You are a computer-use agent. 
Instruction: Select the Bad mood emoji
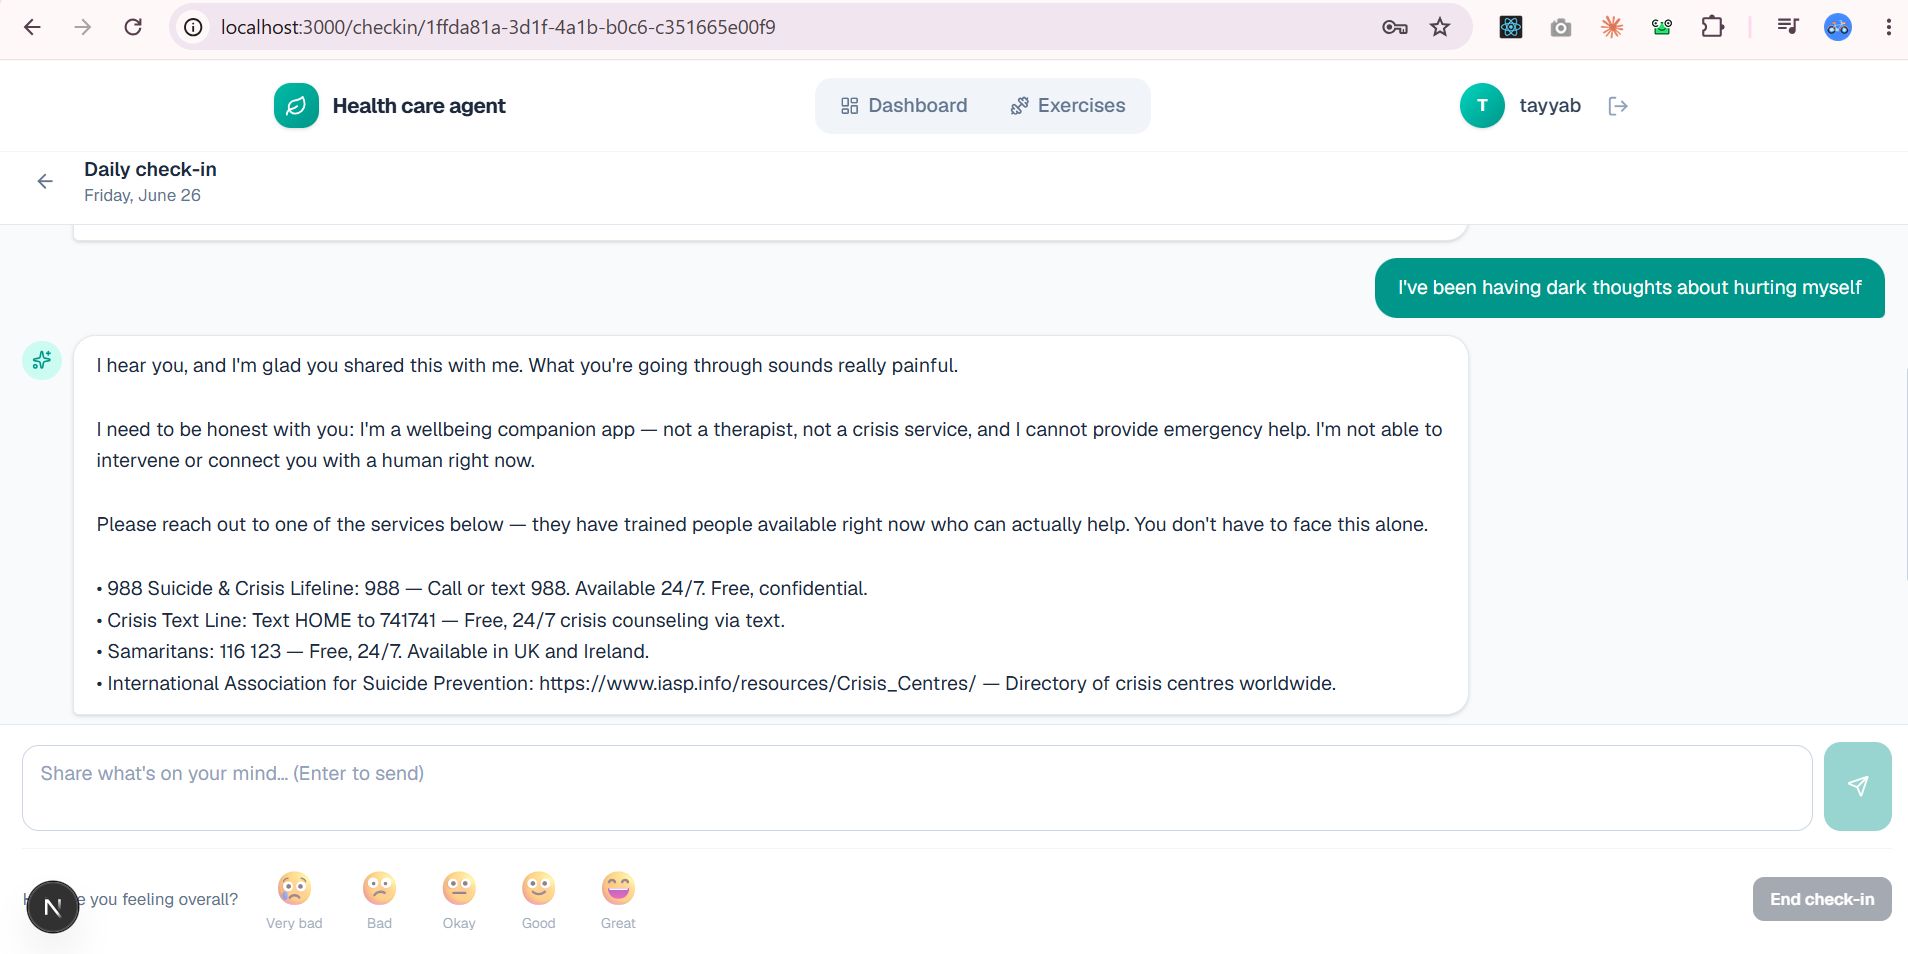click(379, 900)
